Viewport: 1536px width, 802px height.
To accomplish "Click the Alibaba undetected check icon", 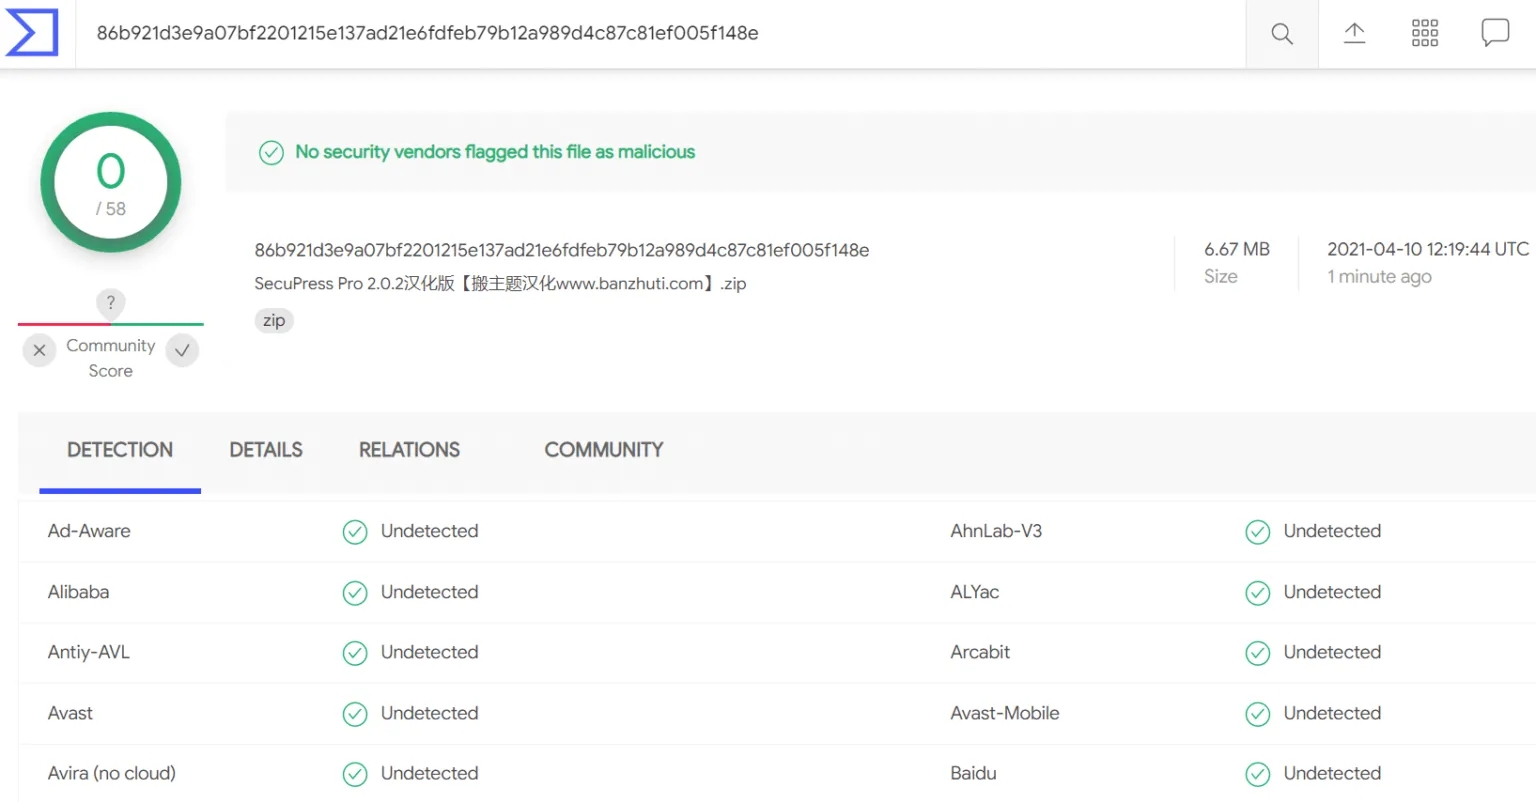I will click(x=355, y=593).
